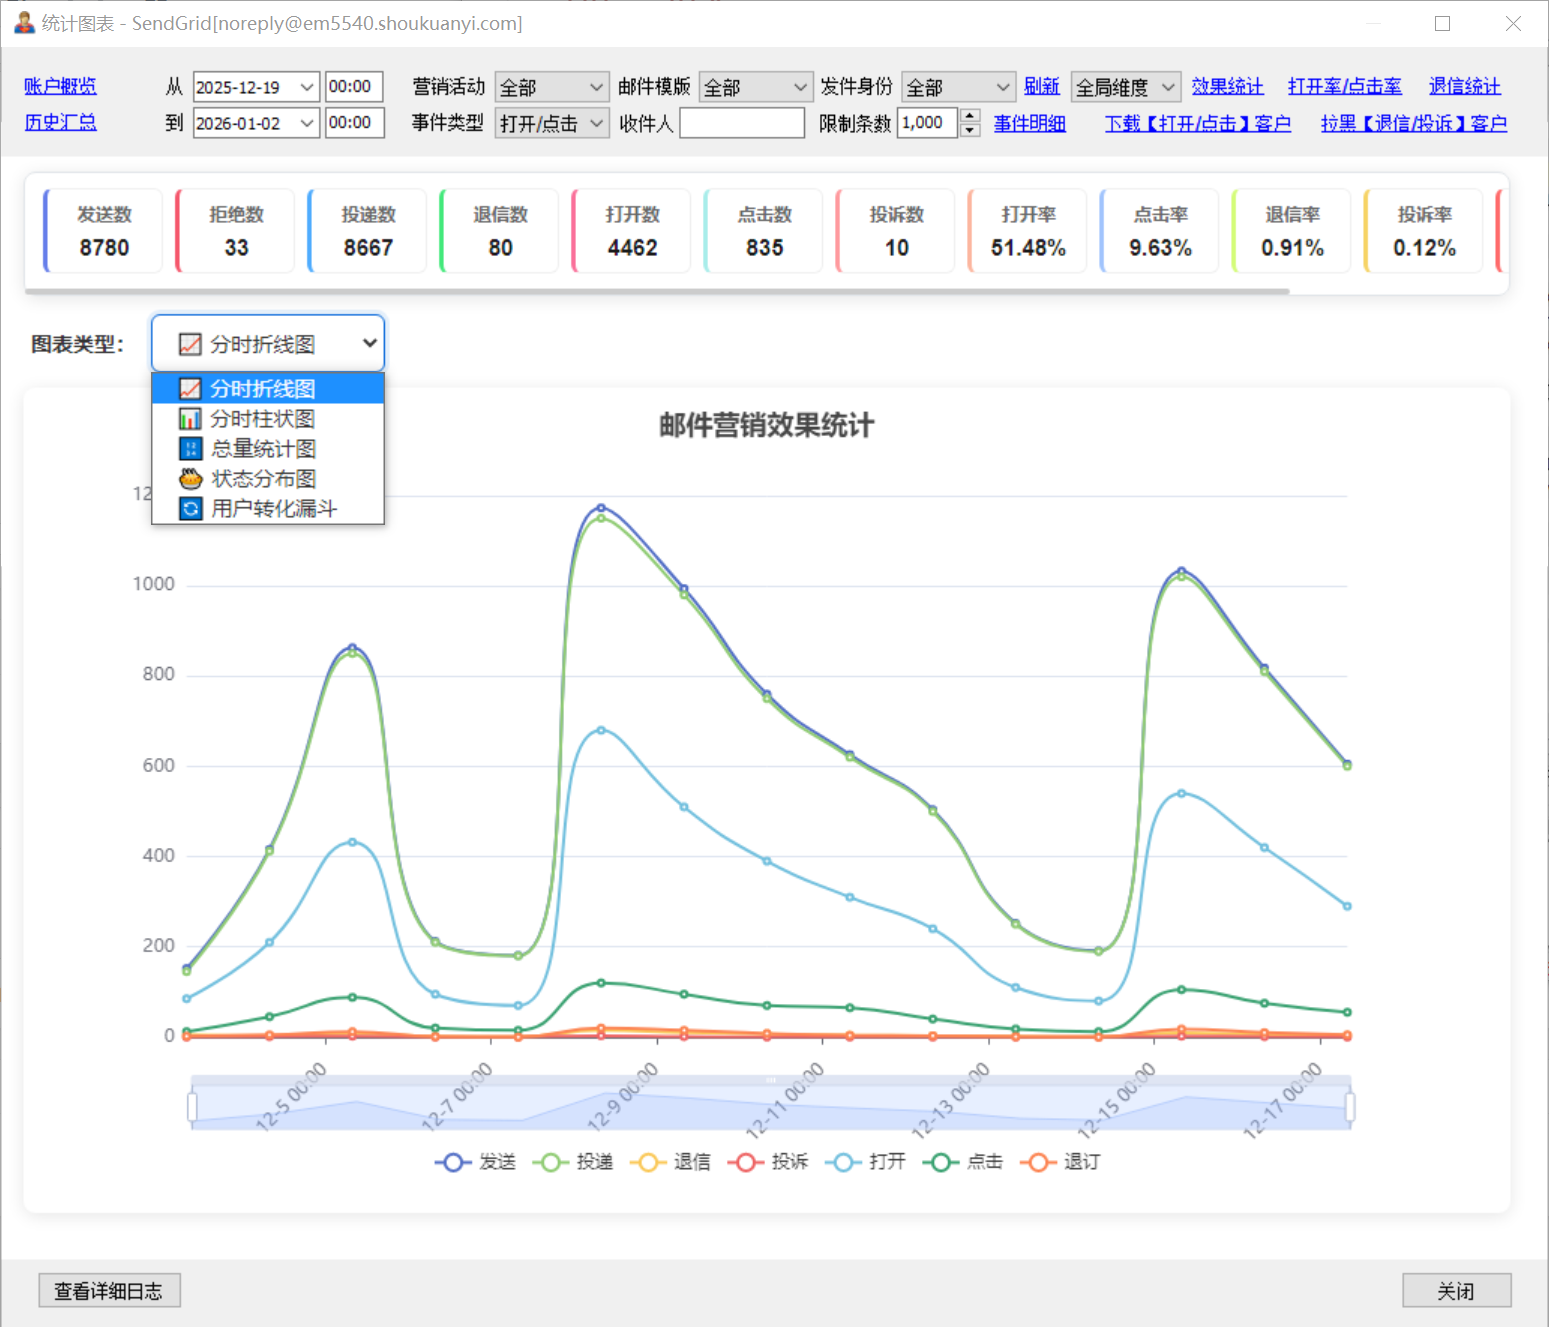Hide the 打开 series via legend
Screen dimensions: 1549x1327
[x=843, y=1162]
